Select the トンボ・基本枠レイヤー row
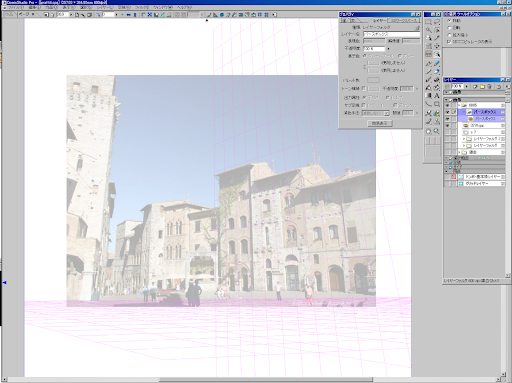Screen dimensions: 512x383 (481, 177)
